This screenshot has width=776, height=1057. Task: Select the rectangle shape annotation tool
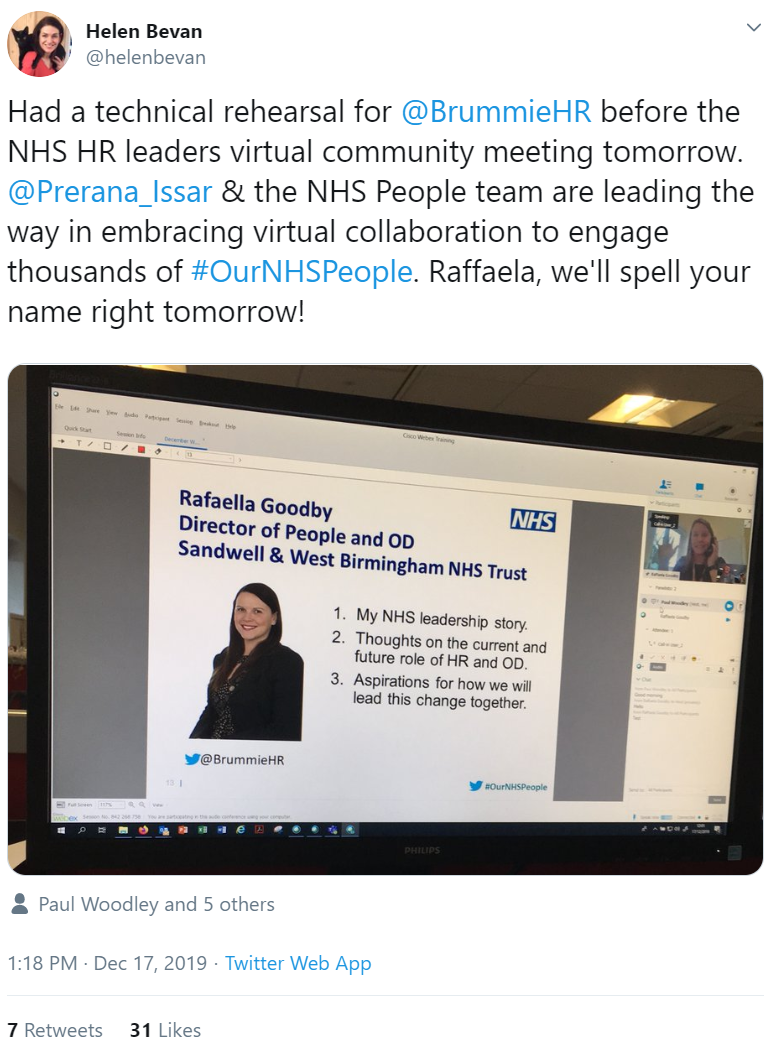(x=107, y=446)
